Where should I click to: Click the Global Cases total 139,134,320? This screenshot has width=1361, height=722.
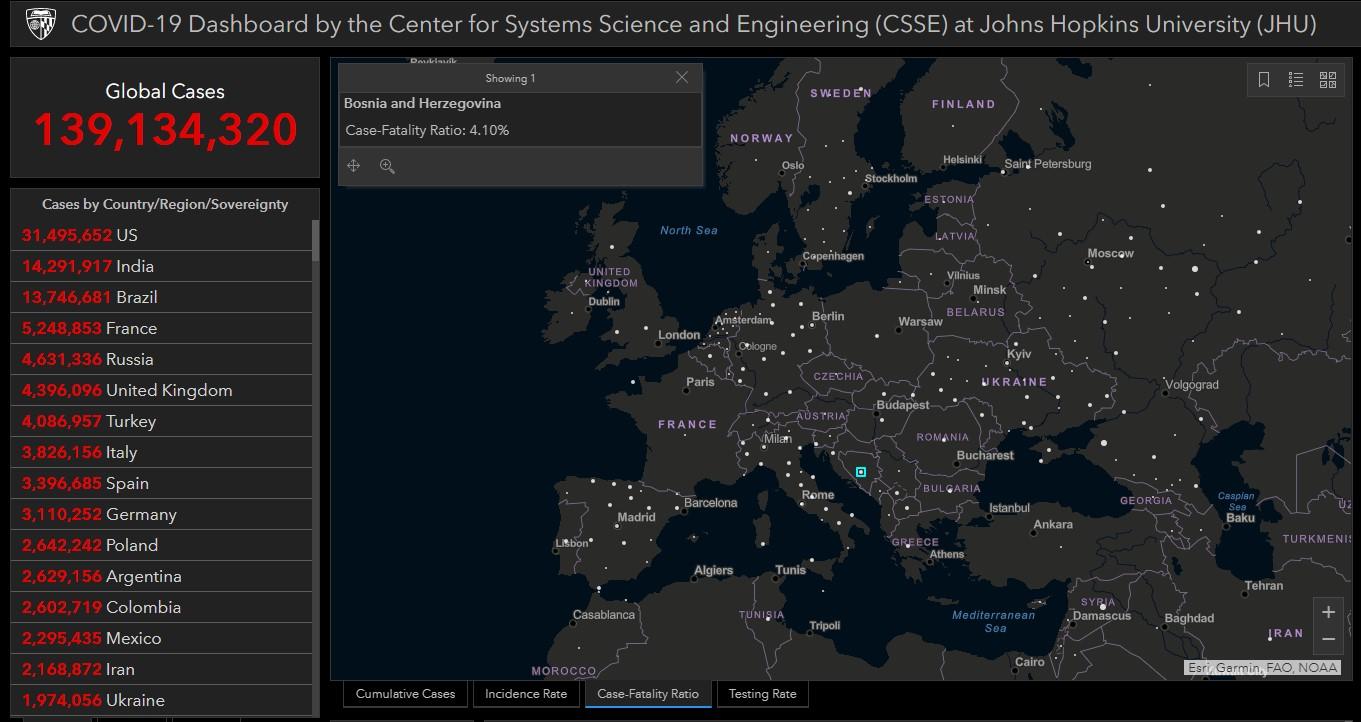tap(165, 129)
